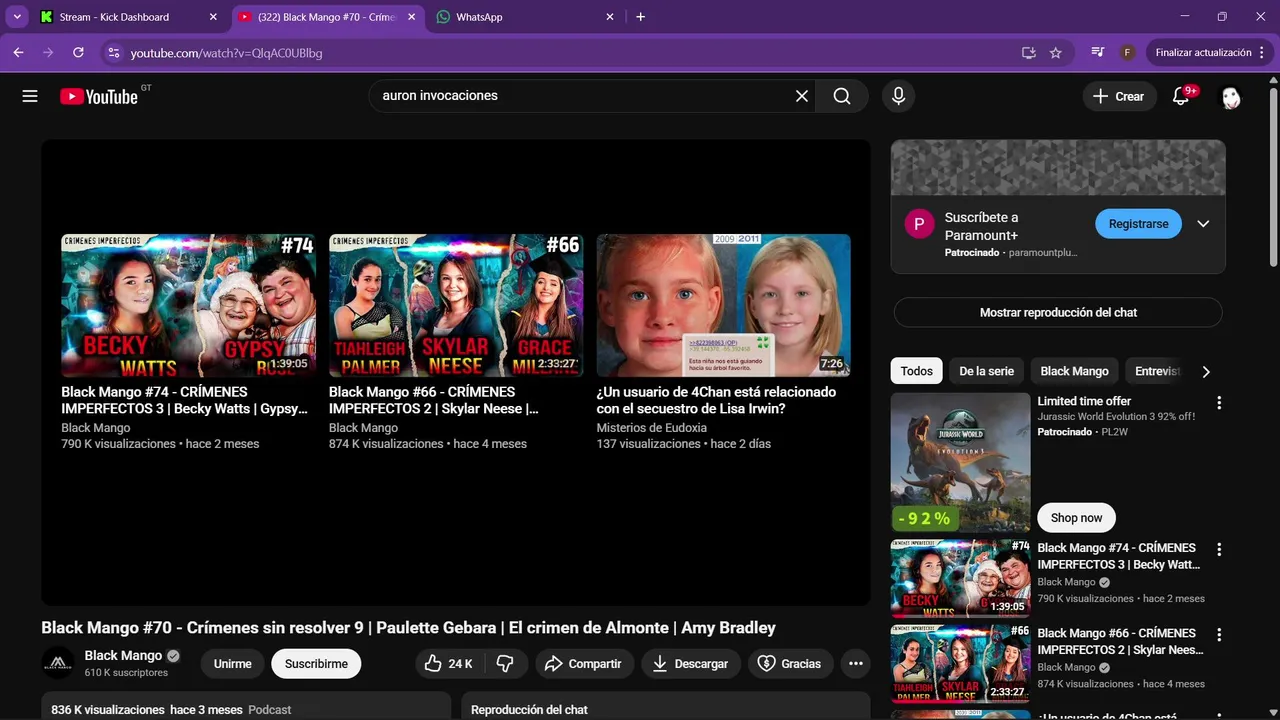The image size is (1280, 720).
Task: Open sidebar Black Mango #66 thumbnail
Action: coord(960,664)
